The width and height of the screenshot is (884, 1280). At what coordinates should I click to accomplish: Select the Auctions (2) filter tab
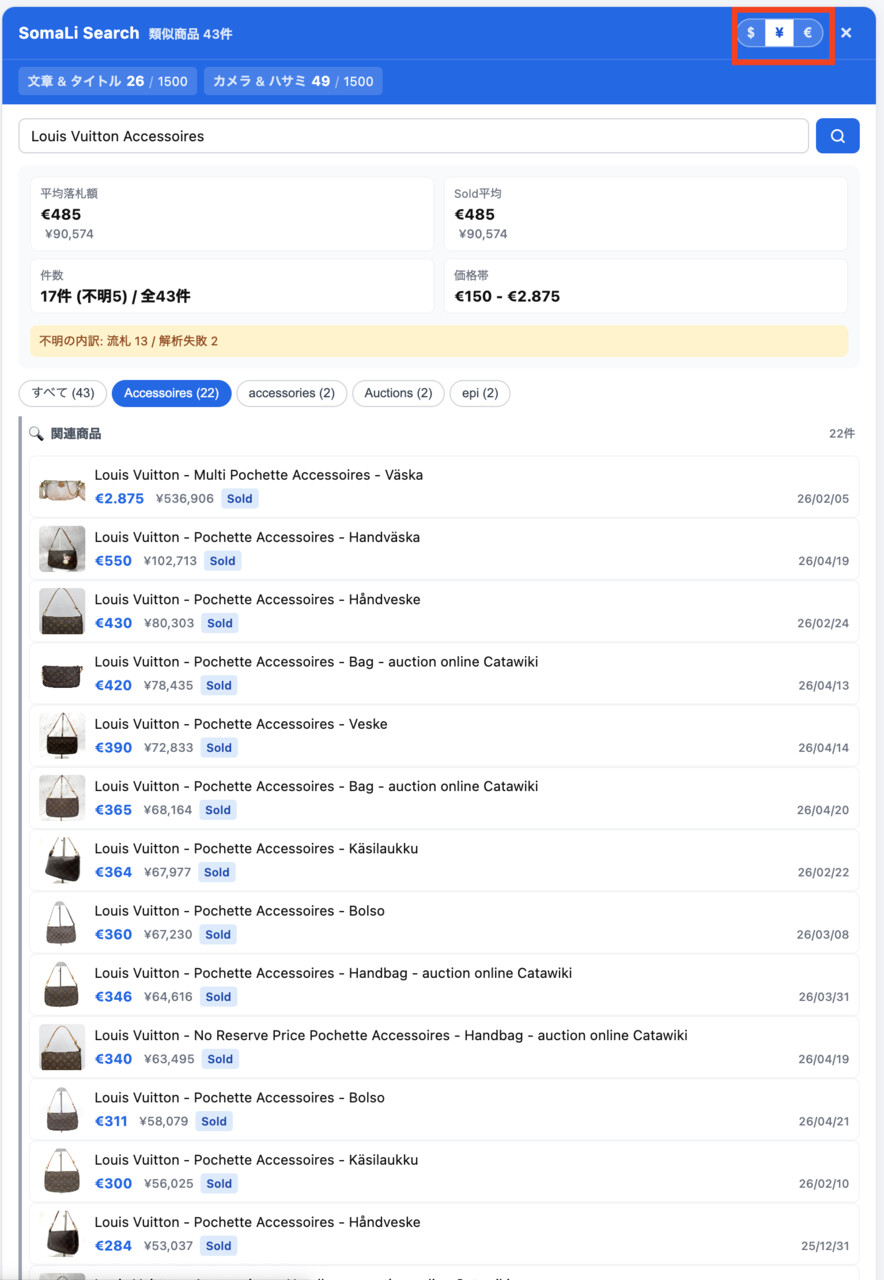click(398, 393)
